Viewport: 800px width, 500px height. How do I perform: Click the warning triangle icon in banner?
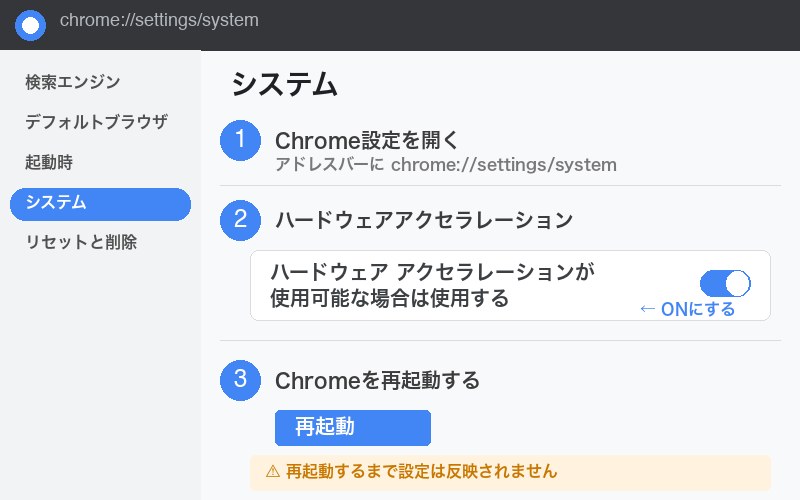pos(273,471)
